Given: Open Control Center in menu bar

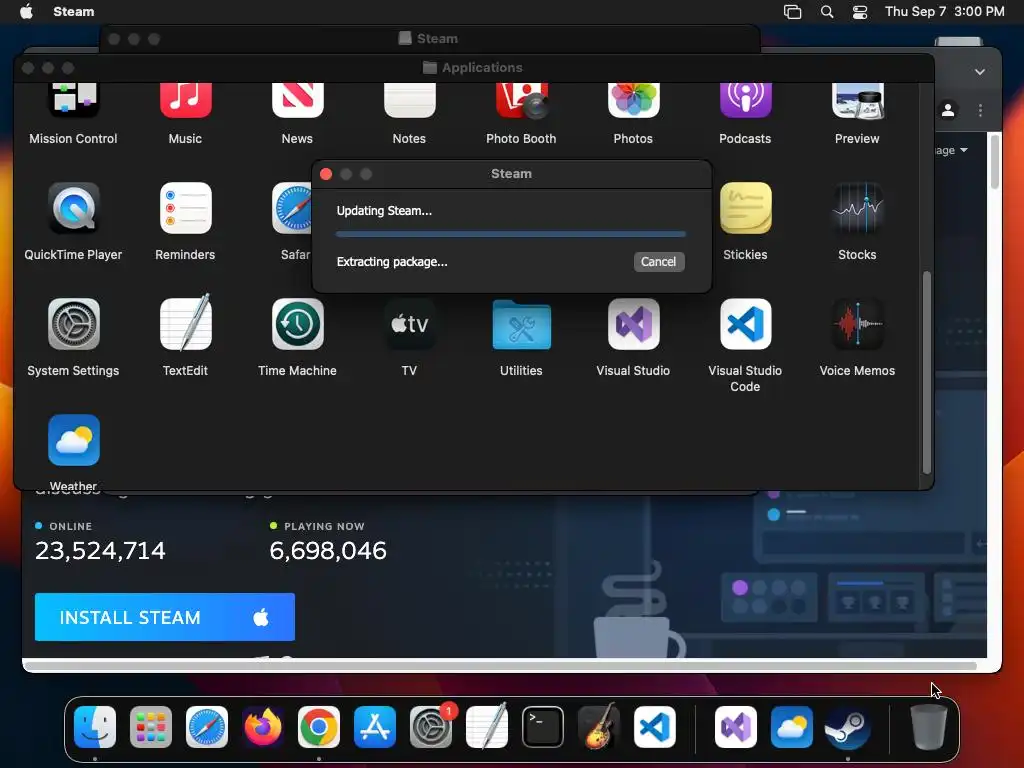Looking at the screenshot, I should 860,12.
